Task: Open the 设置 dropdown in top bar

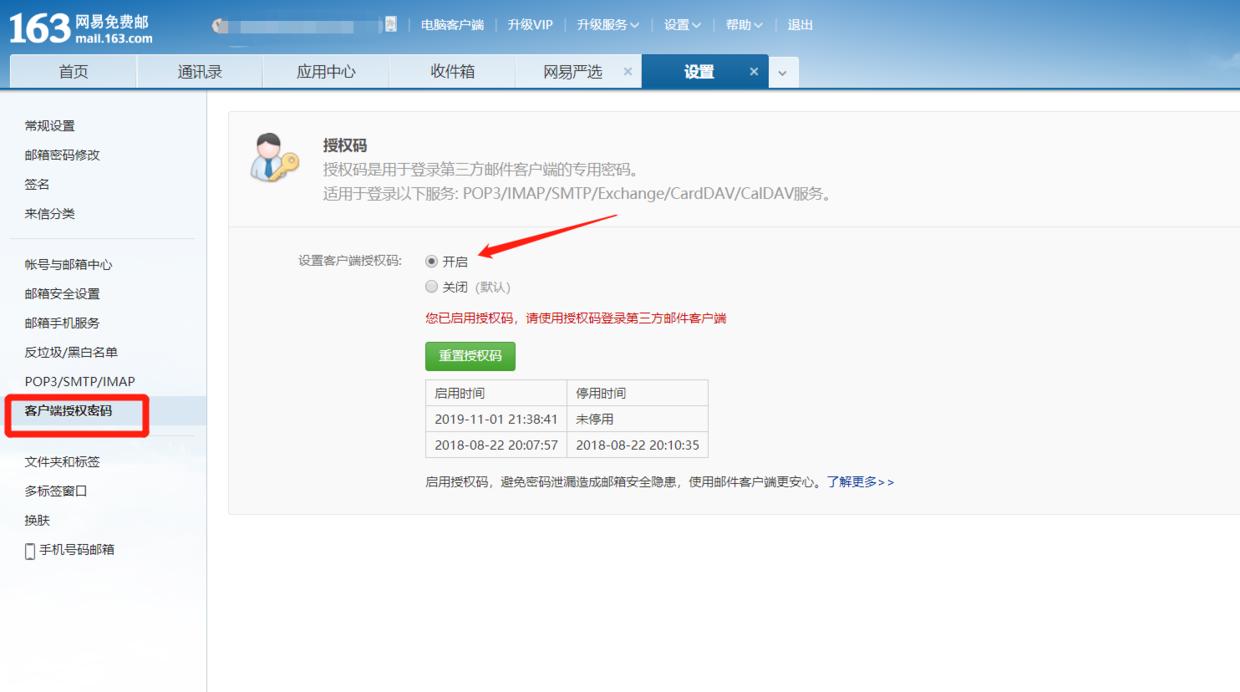Action: (681, 24)
